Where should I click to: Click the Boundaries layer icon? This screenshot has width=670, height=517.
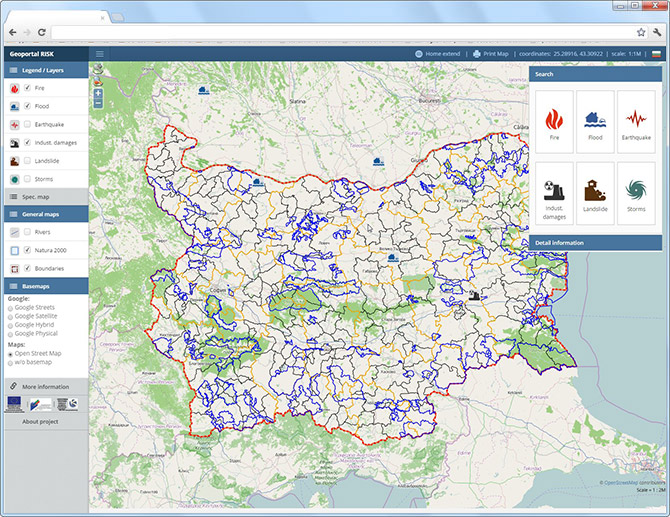click(x=15, y=269)
